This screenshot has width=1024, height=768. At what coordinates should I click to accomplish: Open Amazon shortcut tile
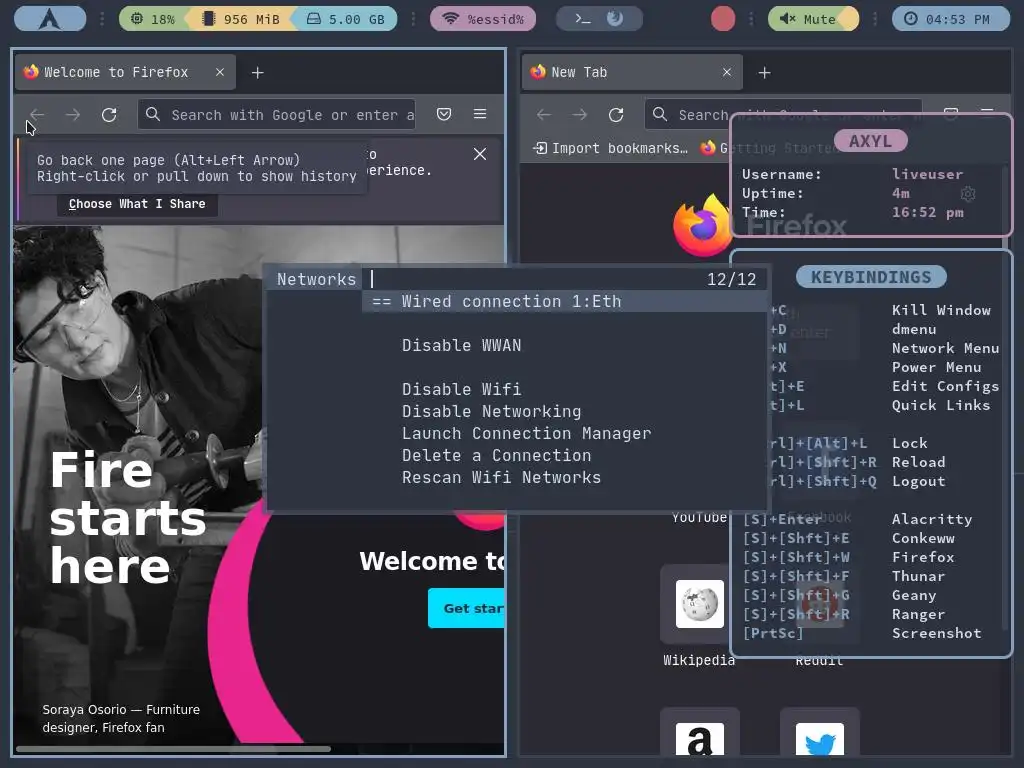(699, 733)
